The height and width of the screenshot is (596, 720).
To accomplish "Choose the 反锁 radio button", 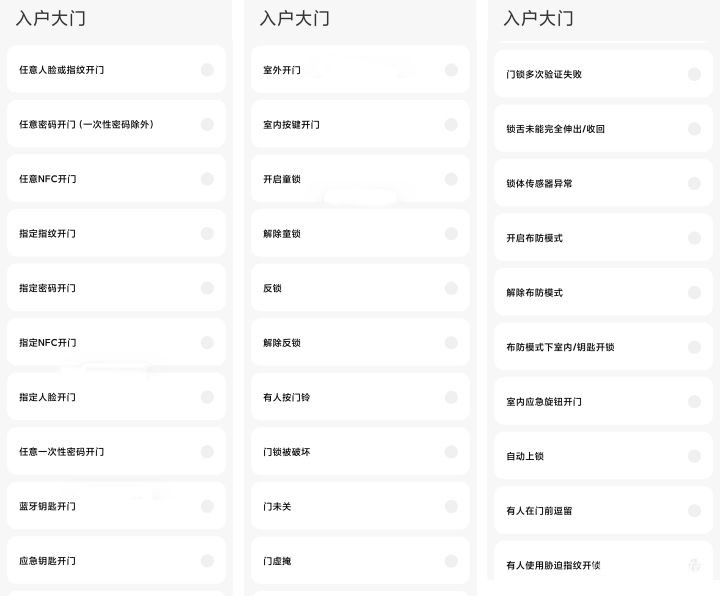I will [451, 288].
